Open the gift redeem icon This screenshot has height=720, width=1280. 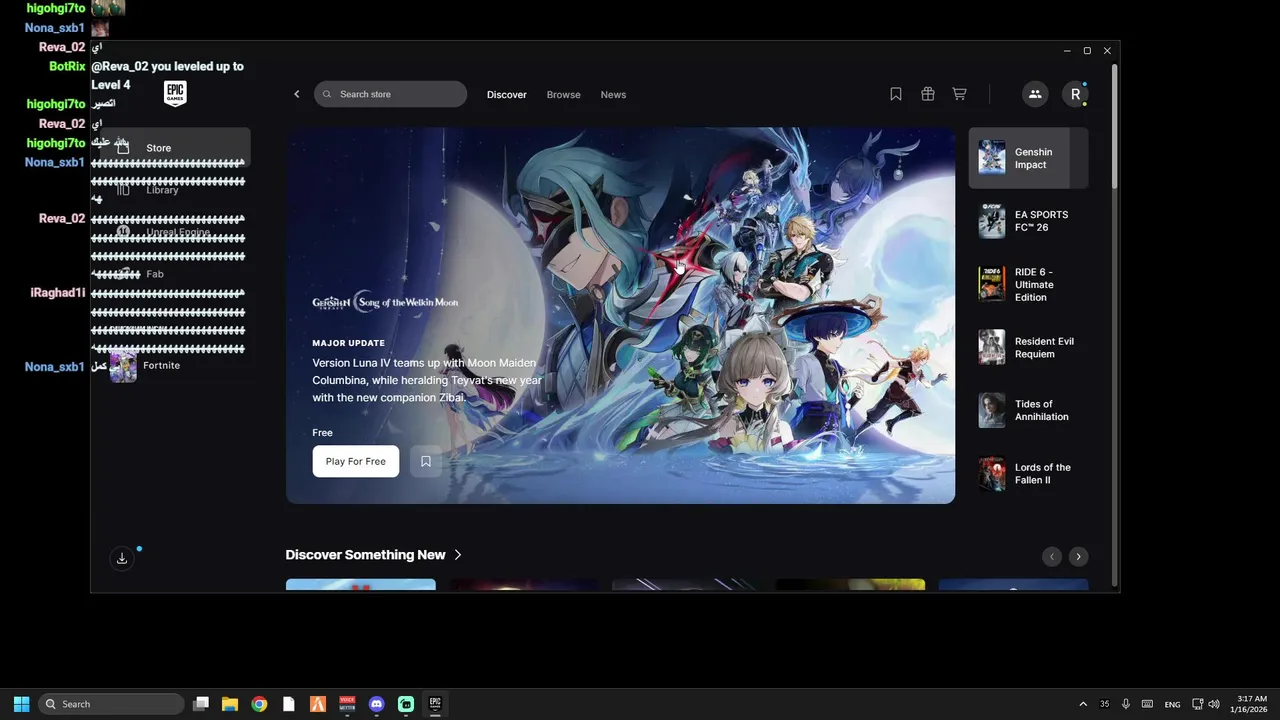tap(928, 94)
